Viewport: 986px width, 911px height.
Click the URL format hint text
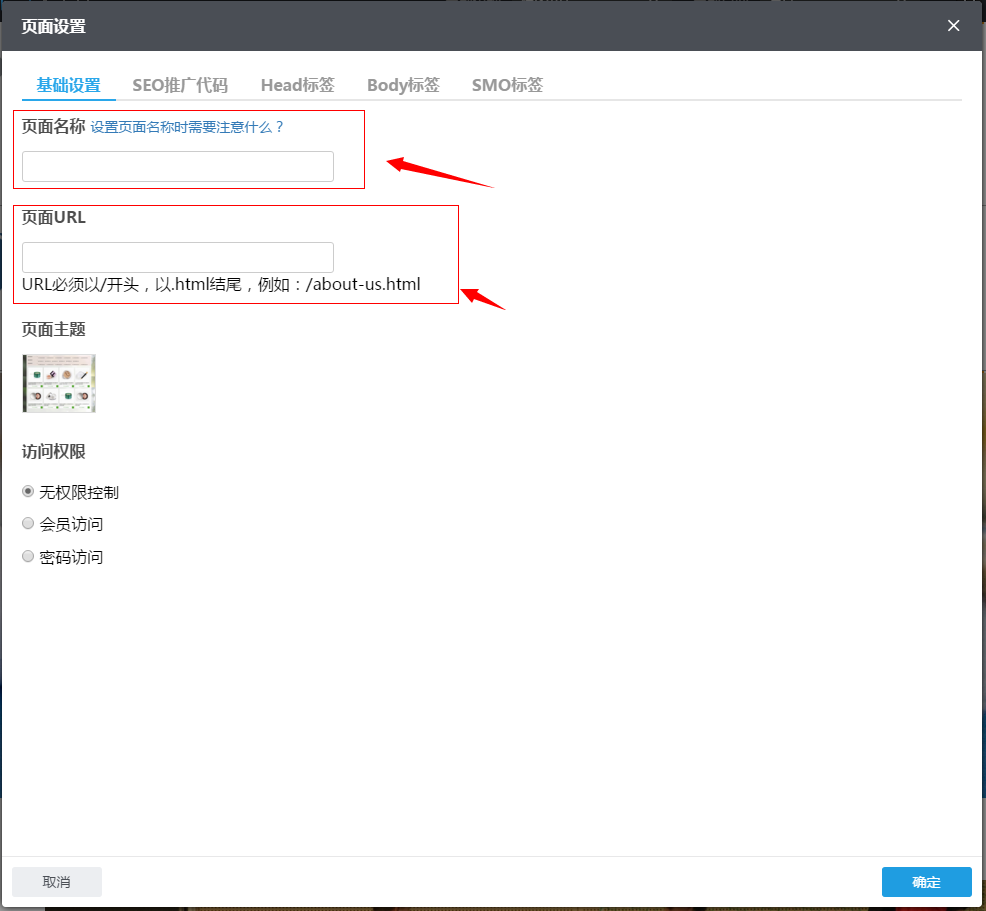point(221,284)
